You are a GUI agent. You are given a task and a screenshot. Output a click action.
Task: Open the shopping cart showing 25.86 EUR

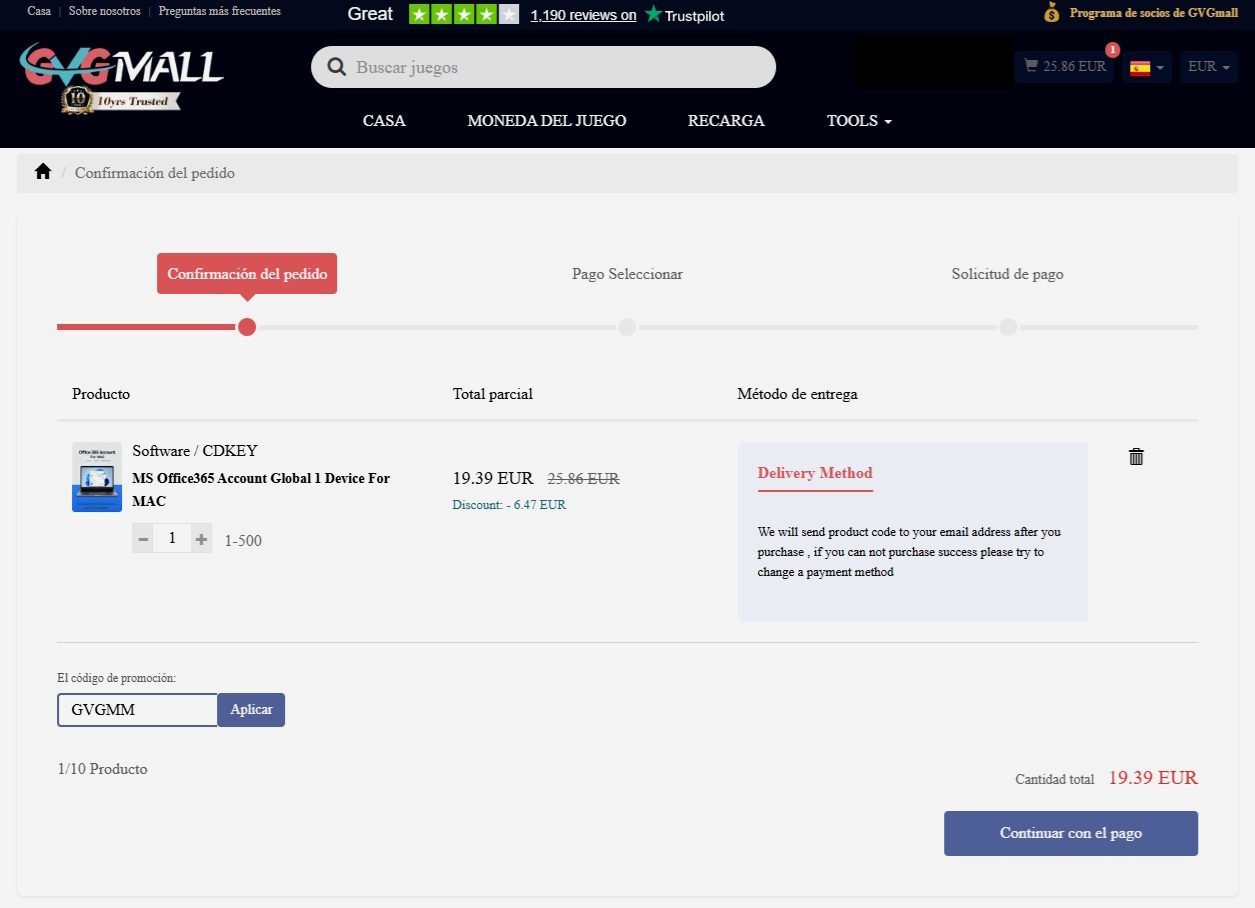tap(1064, 67)
